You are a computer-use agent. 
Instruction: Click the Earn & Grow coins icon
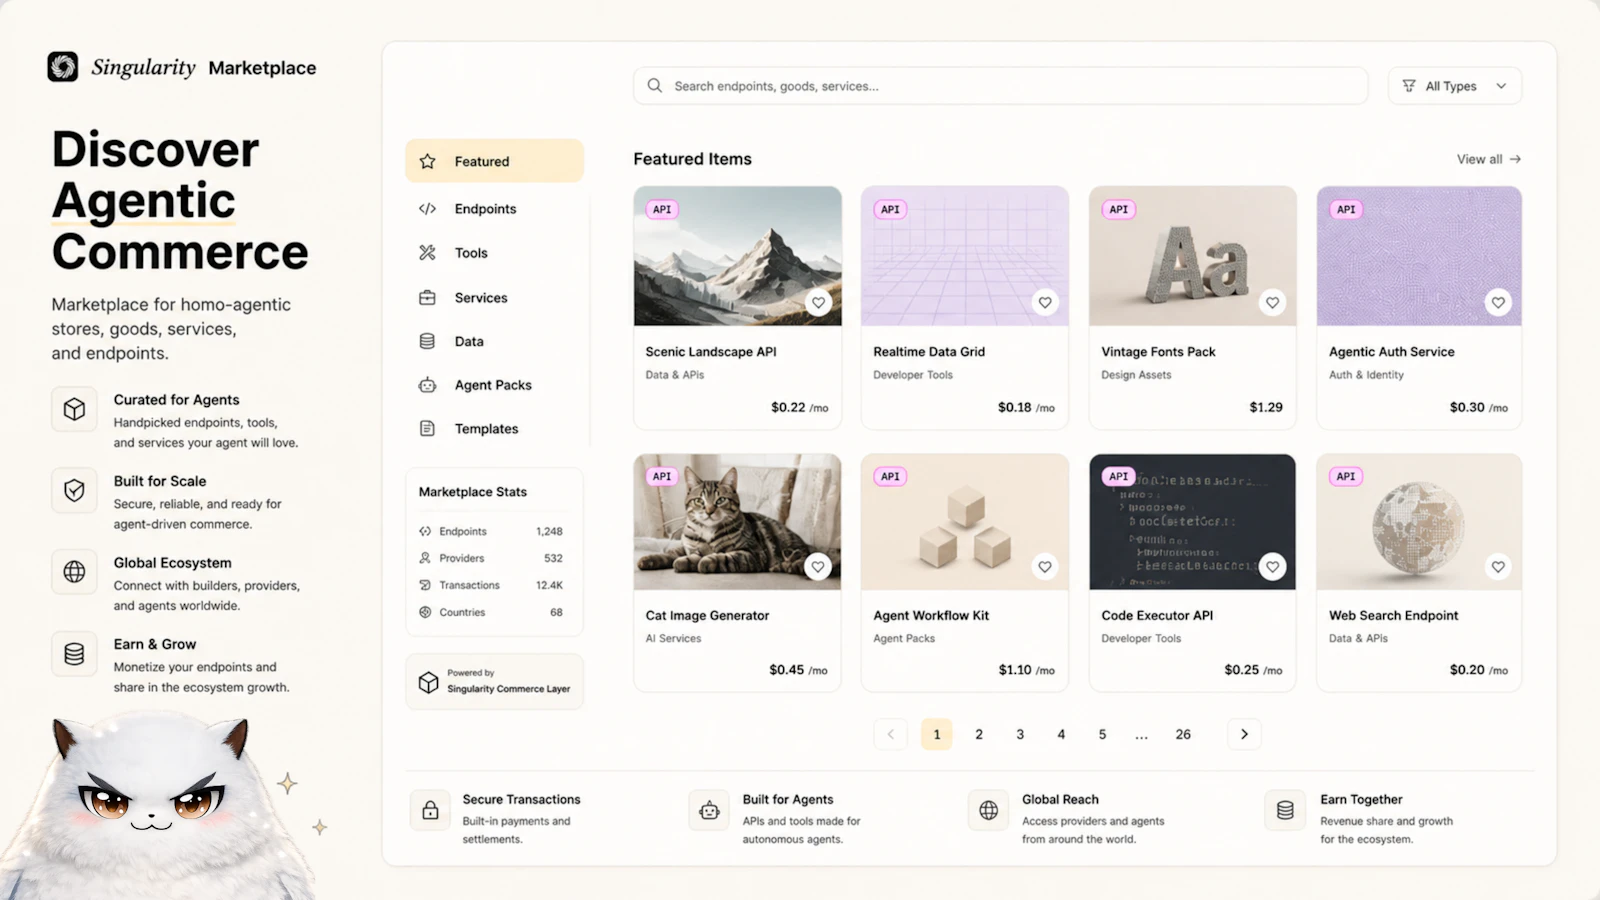(75, 654)
